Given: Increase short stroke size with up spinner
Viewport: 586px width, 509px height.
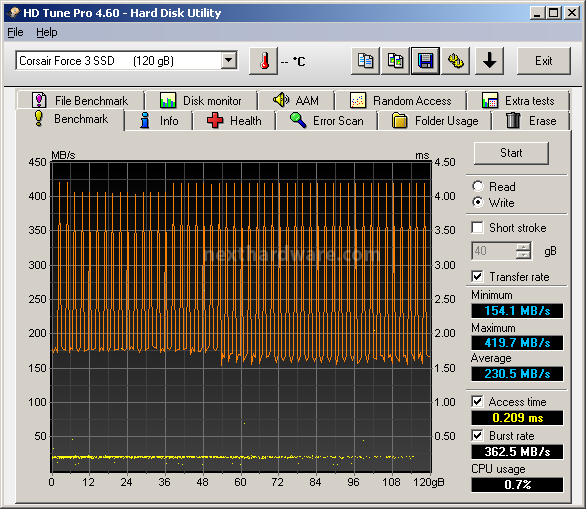Looking at the screenshot, I should pyautogui.click(x=523, y=247).
